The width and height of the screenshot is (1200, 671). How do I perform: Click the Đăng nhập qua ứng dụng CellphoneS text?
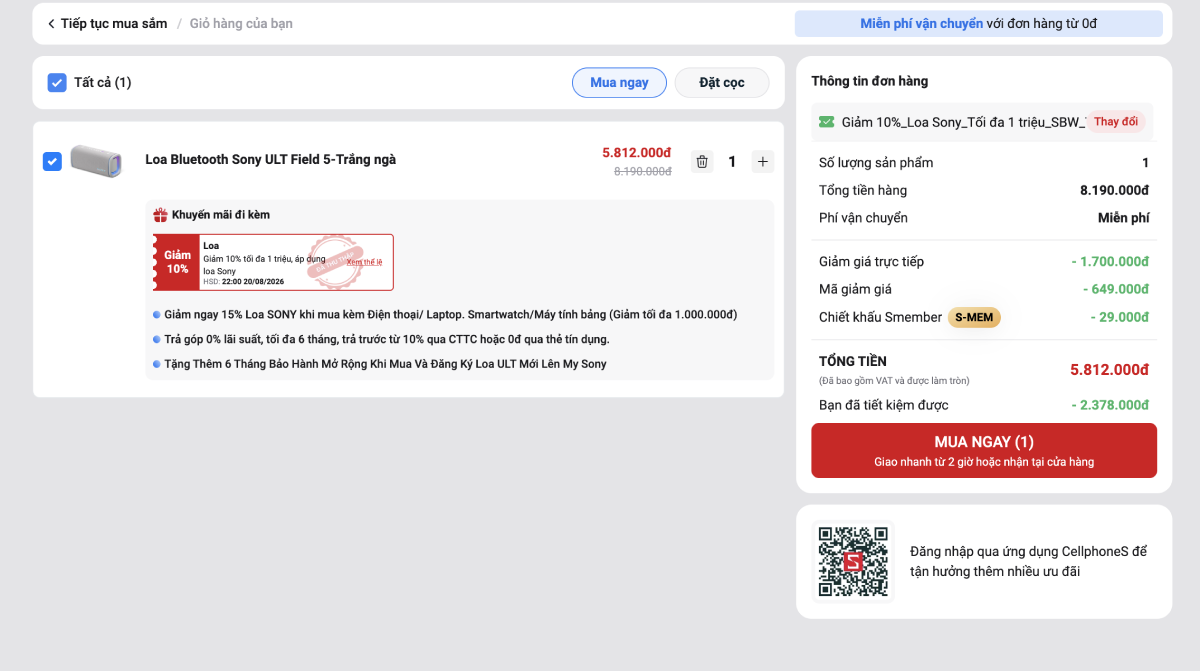click(x=1028, y=561)
